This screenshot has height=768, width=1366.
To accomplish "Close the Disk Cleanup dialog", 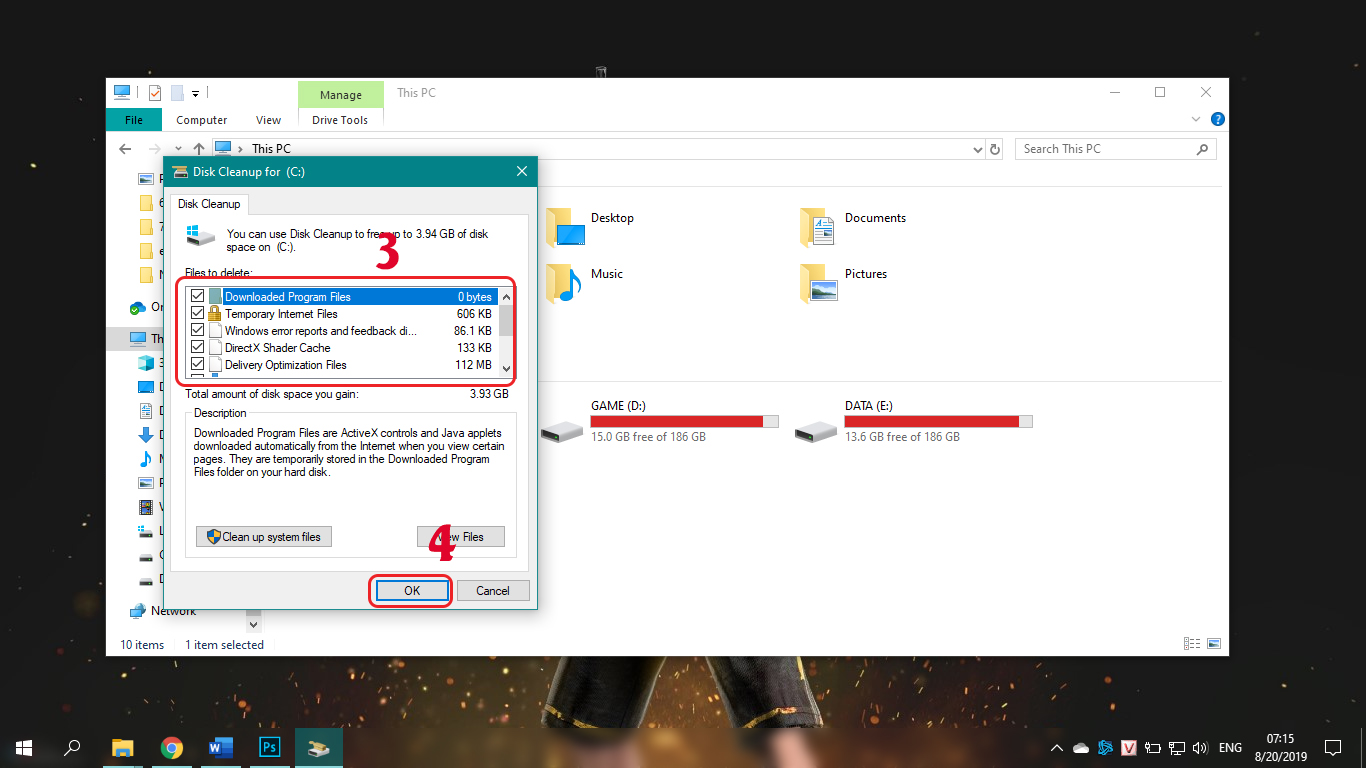I will (x=521, y=171).
